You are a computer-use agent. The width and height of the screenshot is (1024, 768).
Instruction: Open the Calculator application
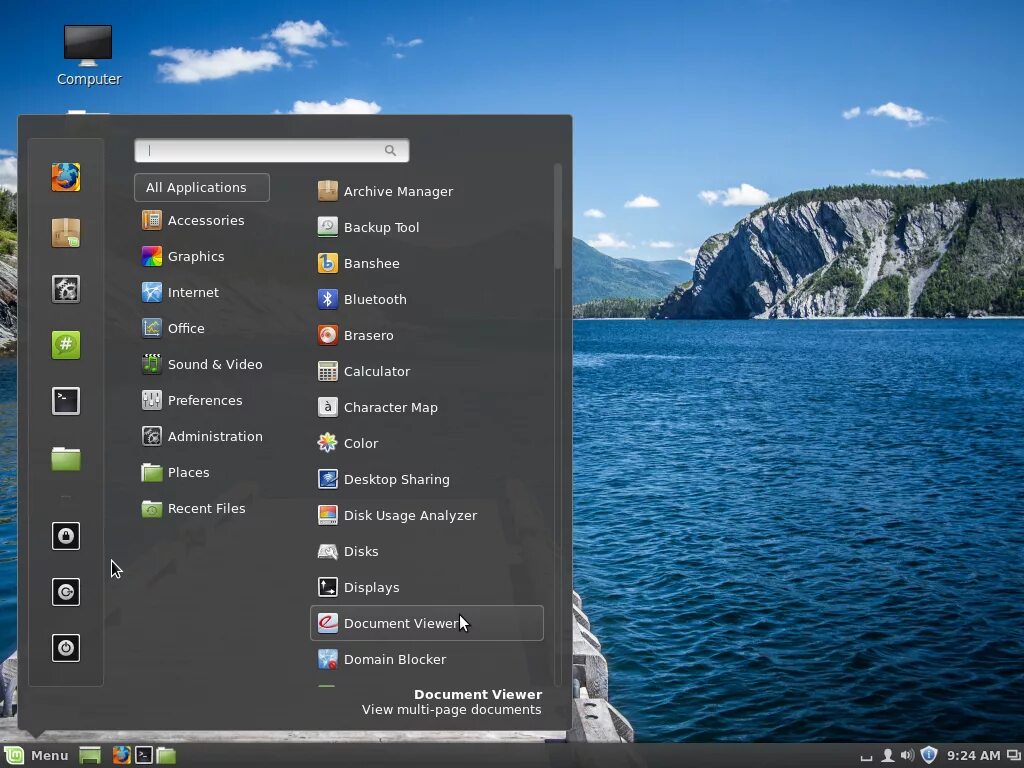coord(377,371)
